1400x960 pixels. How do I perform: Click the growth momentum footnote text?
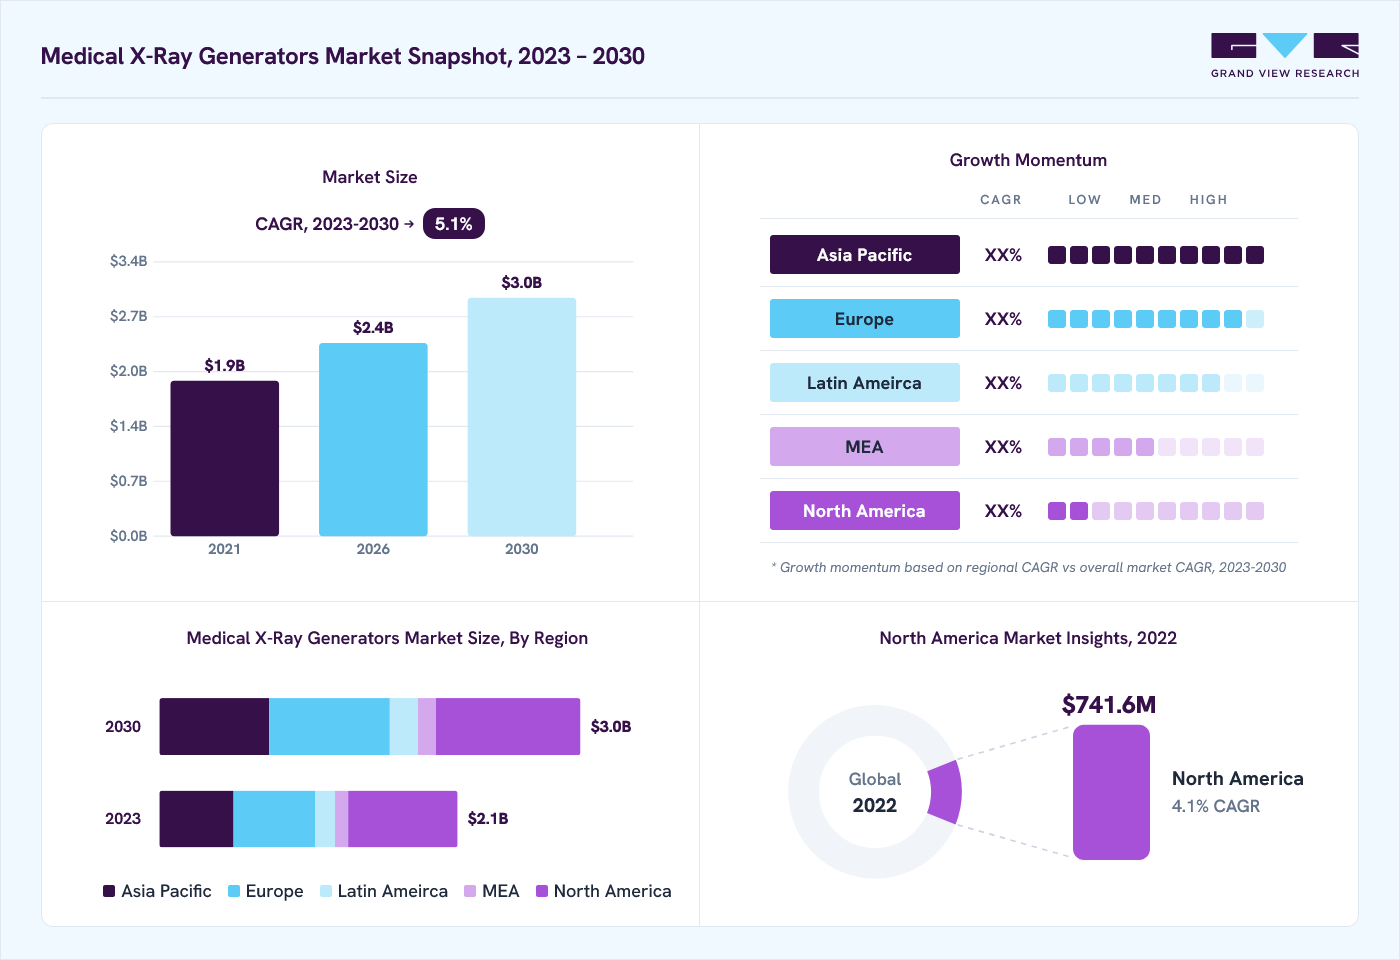click(x=1029, y=567)
